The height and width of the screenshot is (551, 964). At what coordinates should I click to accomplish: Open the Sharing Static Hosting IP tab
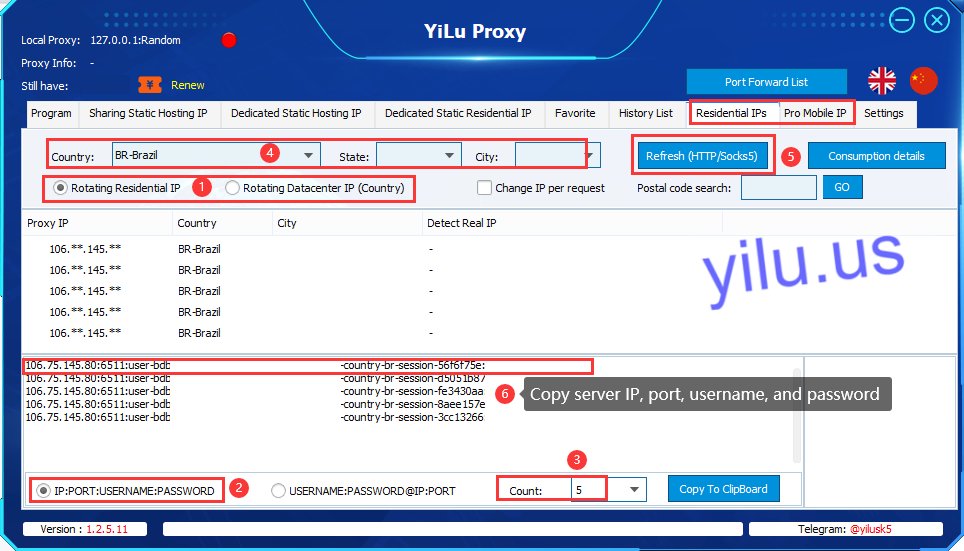point(148,114)
